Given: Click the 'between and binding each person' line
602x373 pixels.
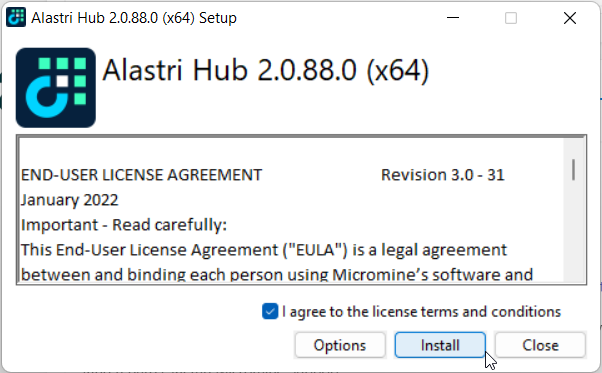Looking at the screenshot, I should 277,274.
